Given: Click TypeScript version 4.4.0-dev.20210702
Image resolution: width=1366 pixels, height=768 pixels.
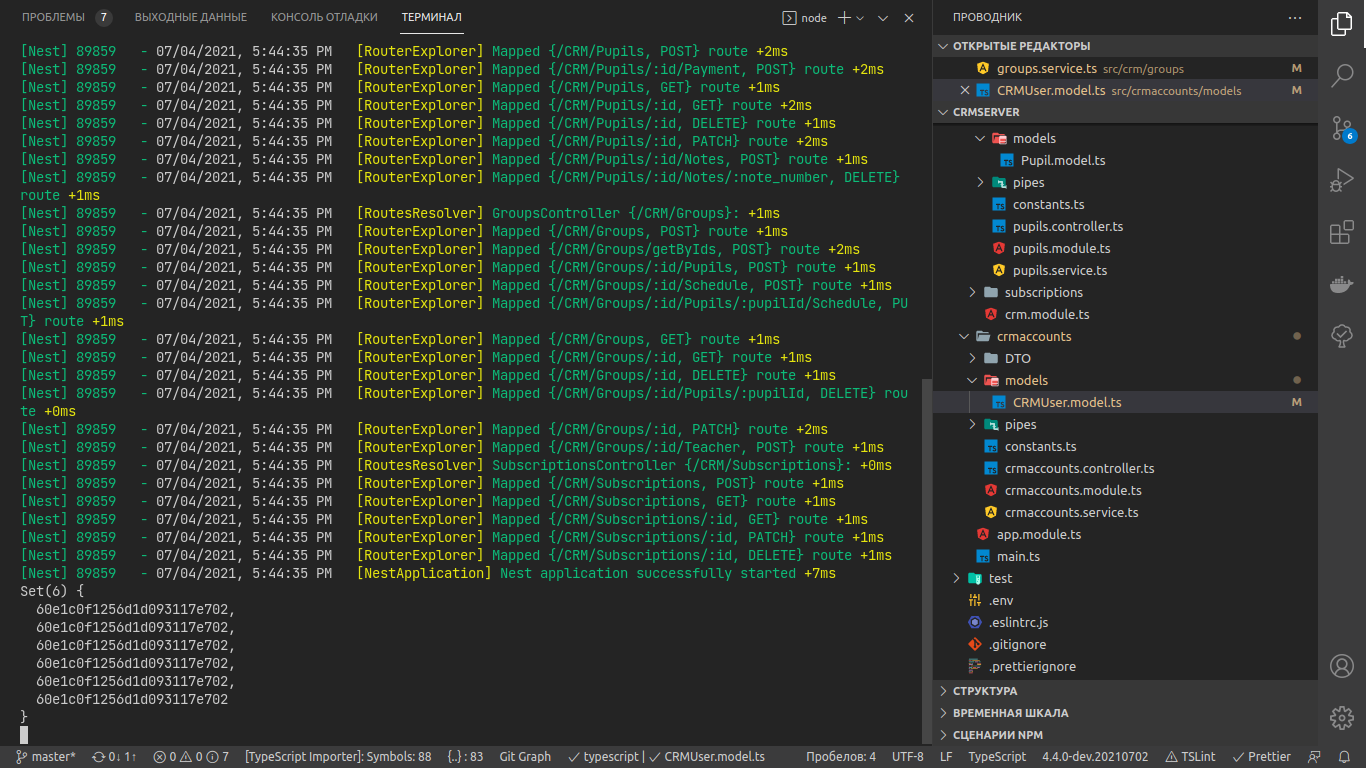Looking at the screenshot, I should pos(1095,757).
